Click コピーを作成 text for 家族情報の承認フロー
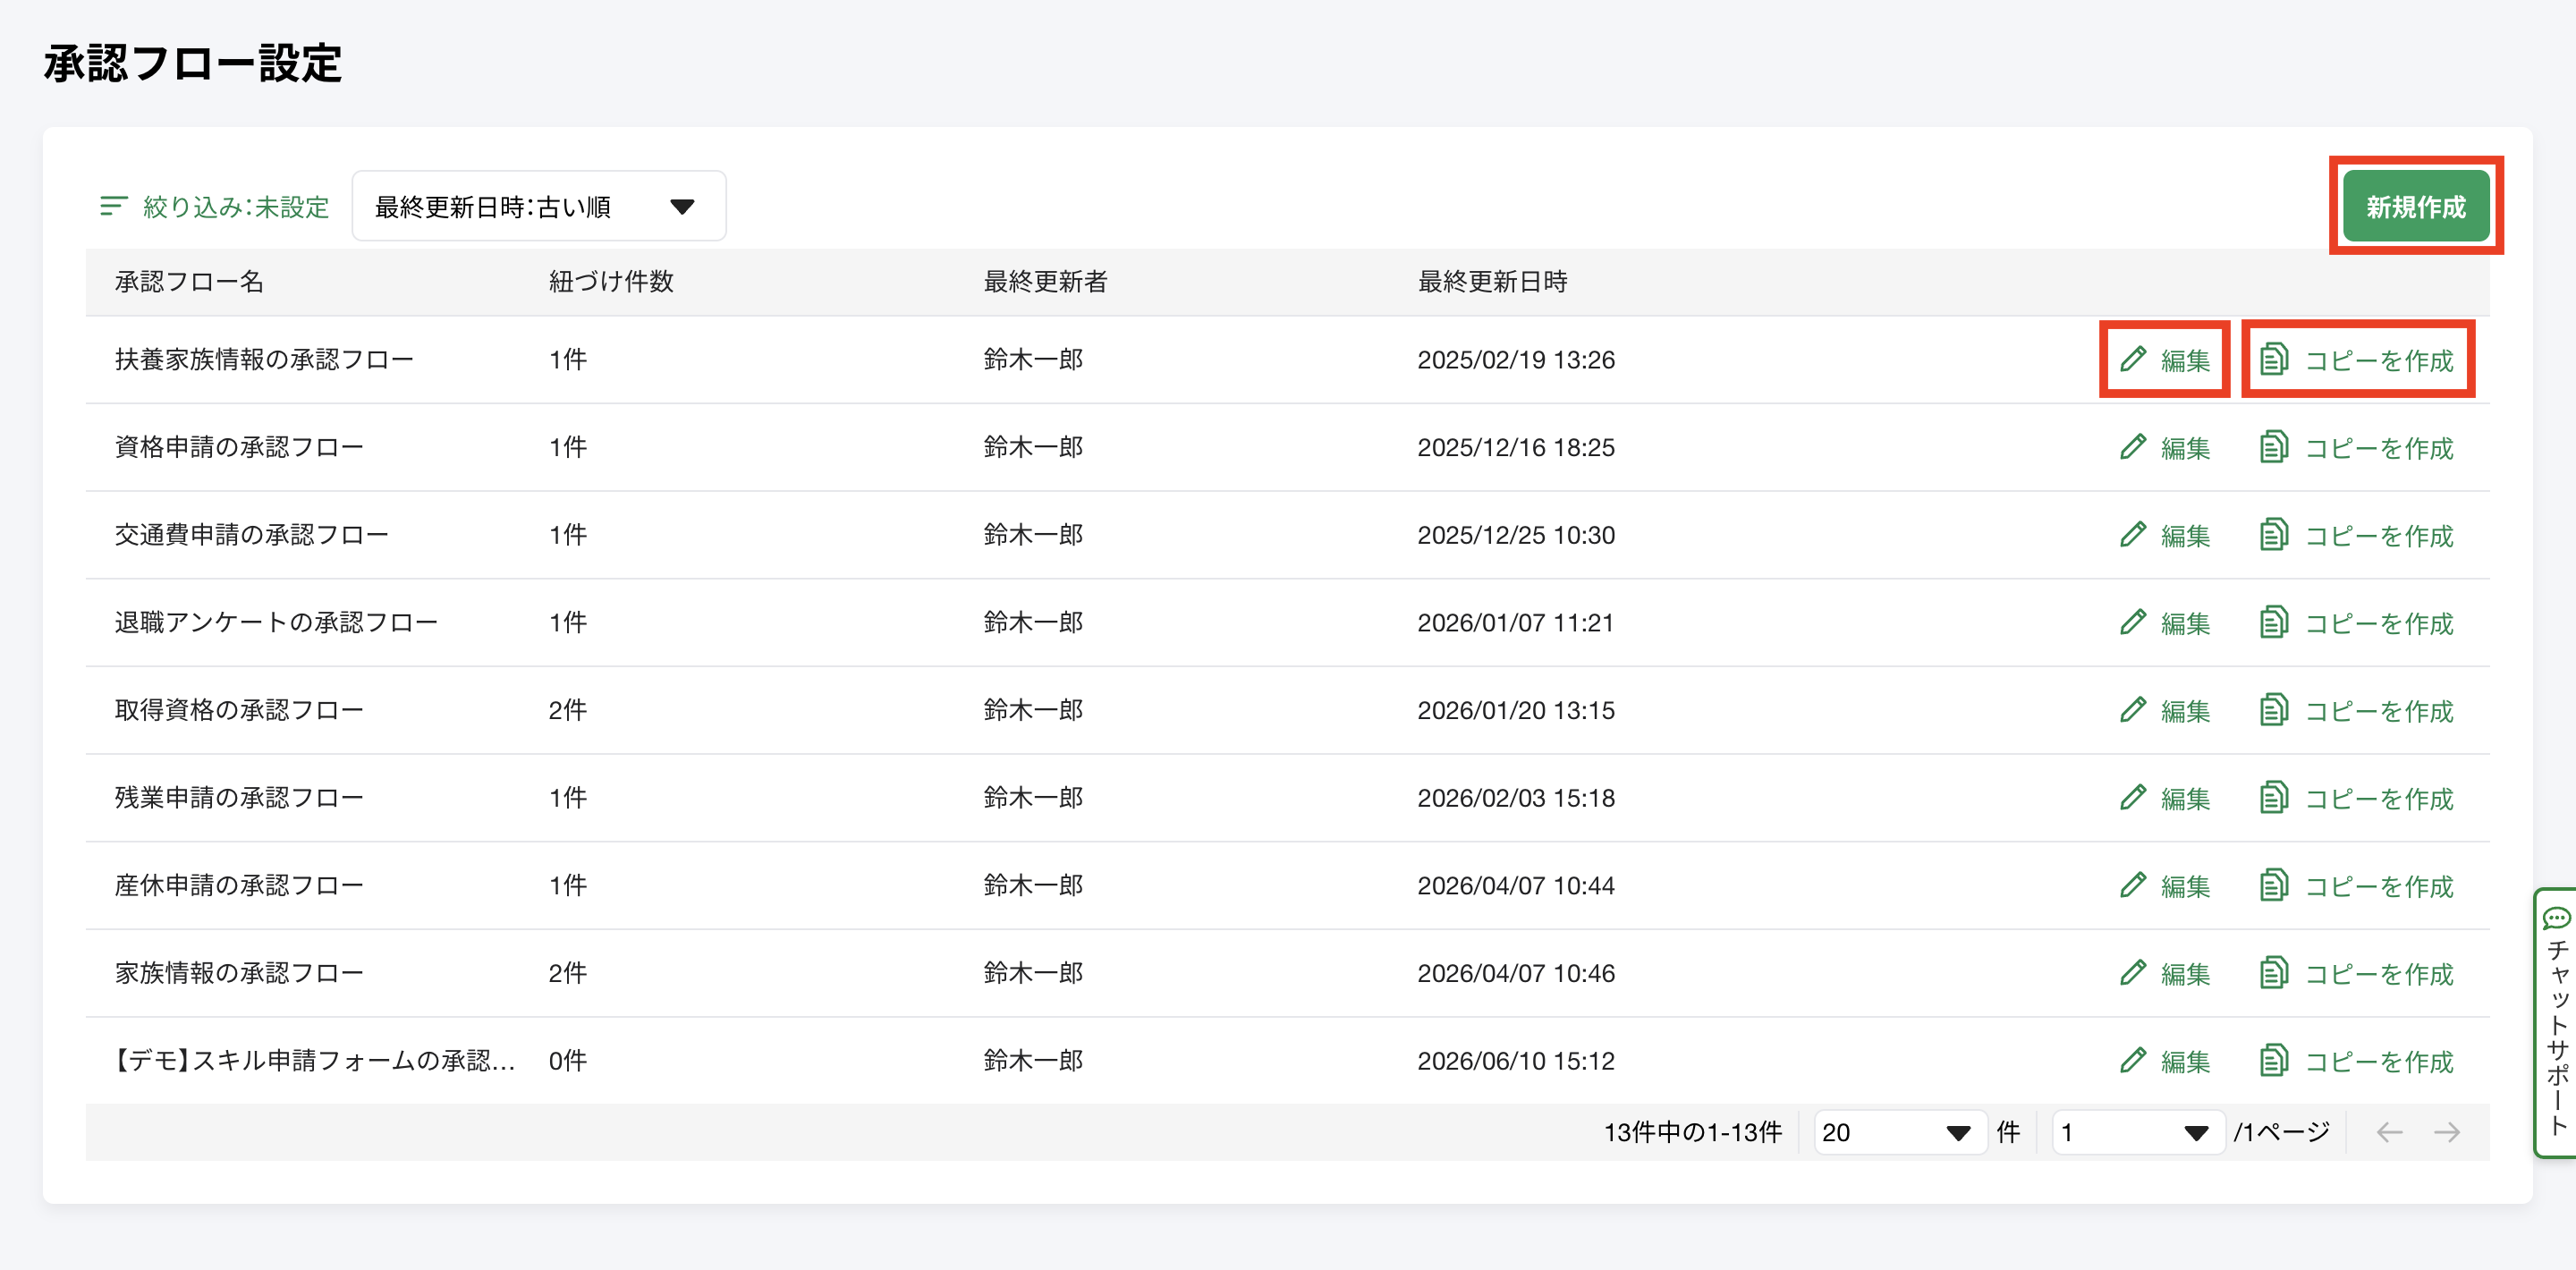This screenshot has width=2576, height=1270. click(2379, 974)
